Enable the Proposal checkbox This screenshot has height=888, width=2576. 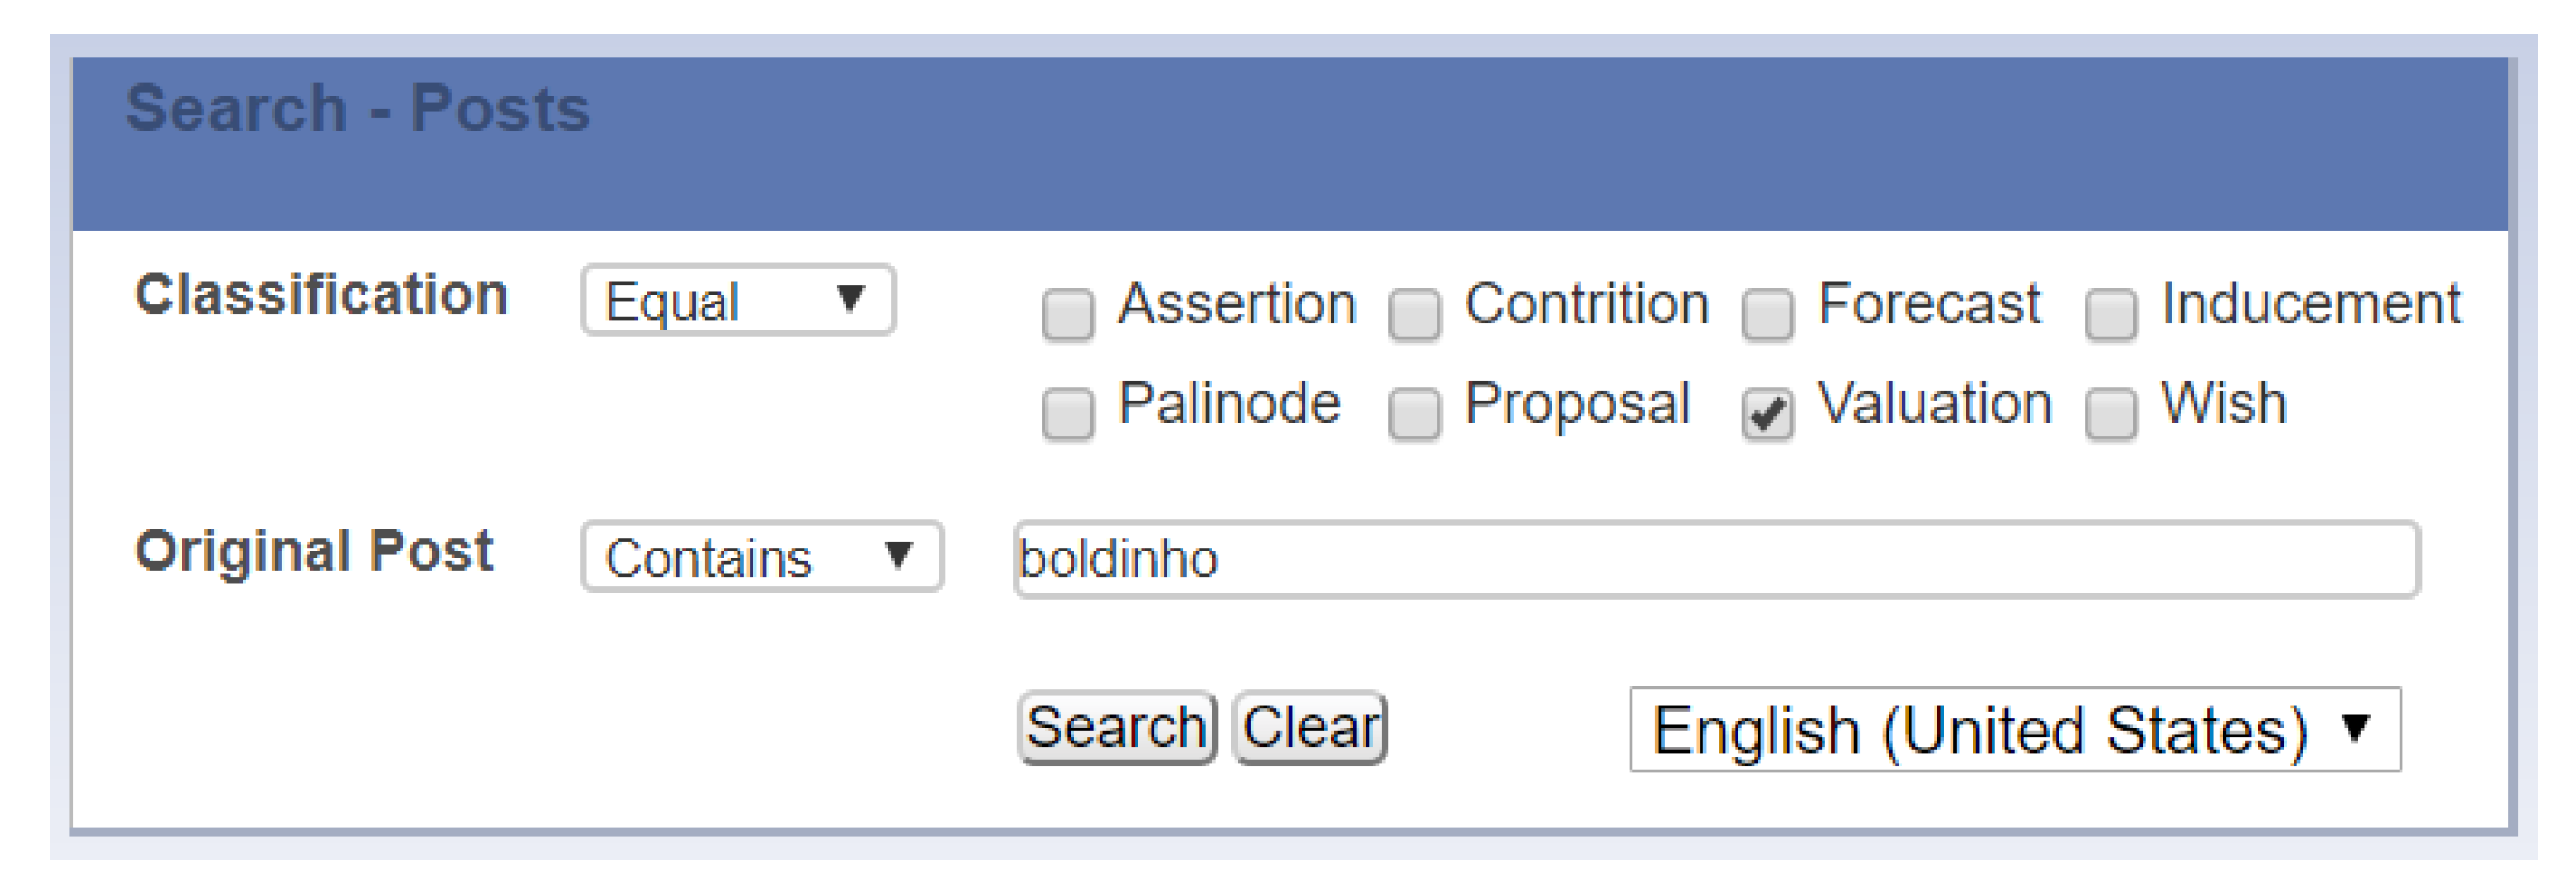tap(1414, 412)
